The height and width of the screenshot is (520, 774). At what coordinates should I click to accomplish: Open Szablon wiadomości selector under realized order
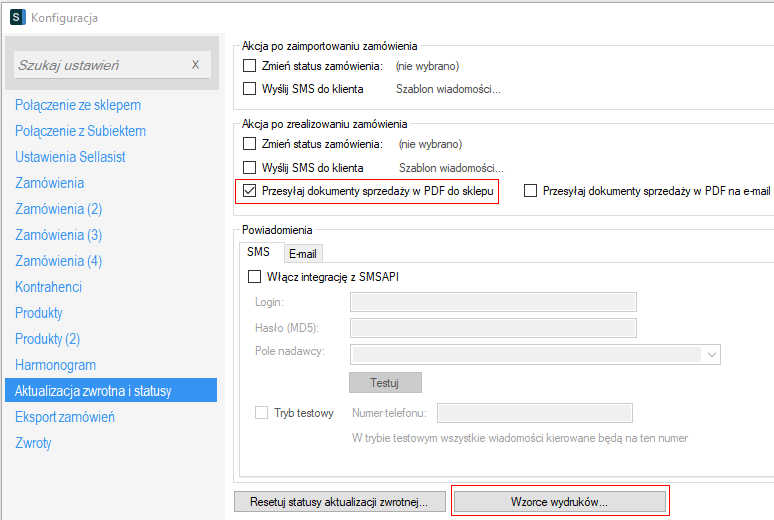[451, 168]
